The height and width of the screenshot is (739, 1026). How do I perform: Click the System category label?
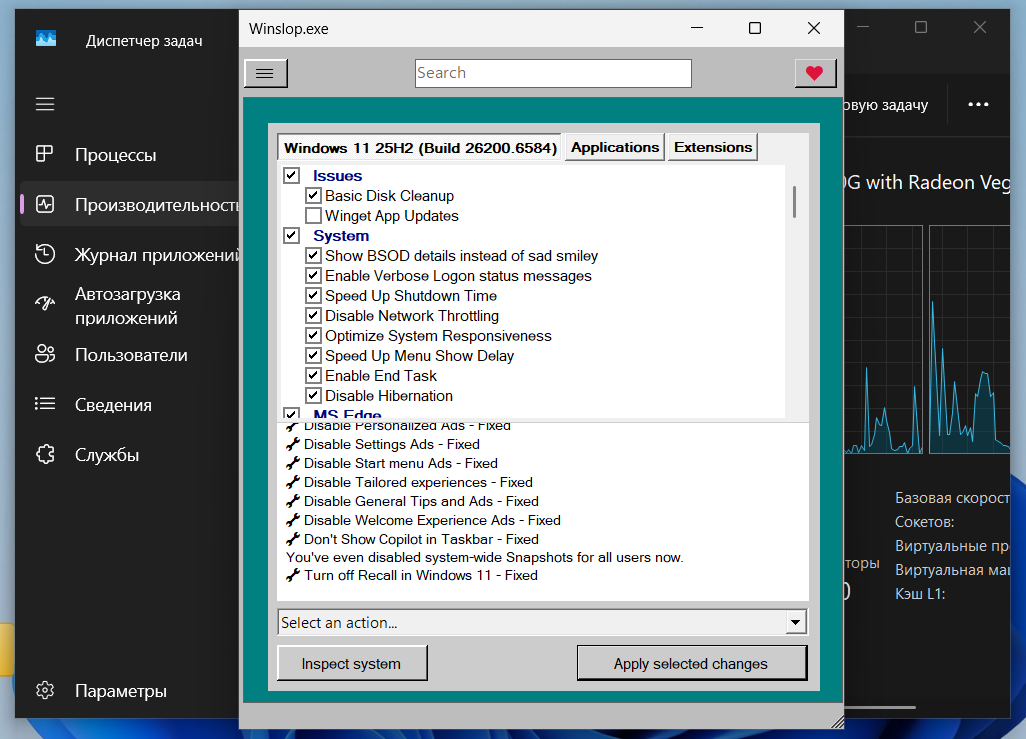point(341,236)
